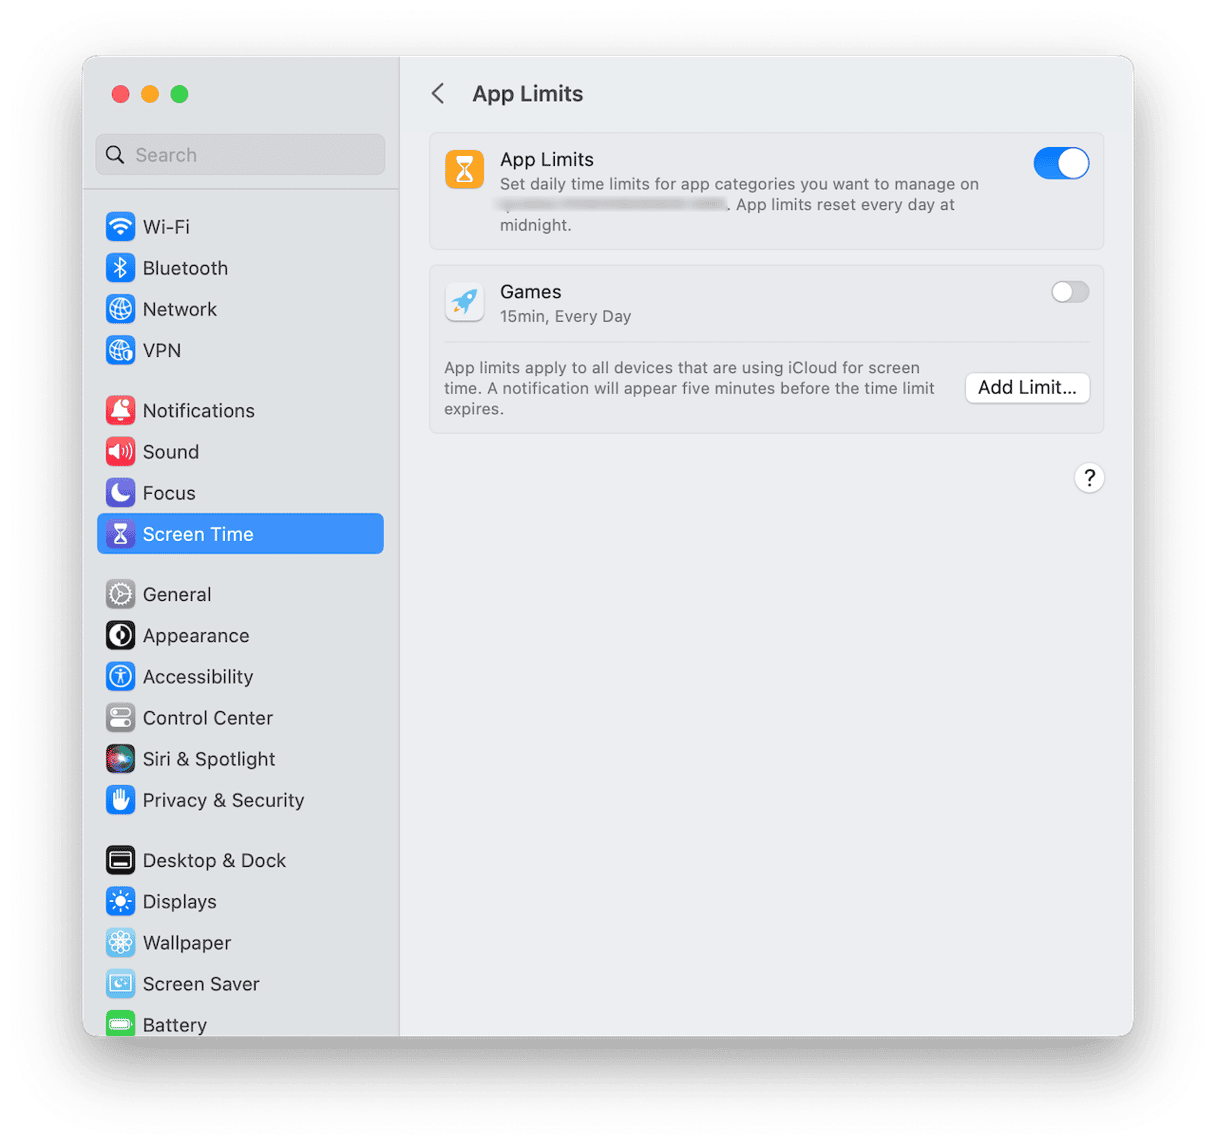Click the Focus moon icon
Screen dimensions: 1216x1145
click(120, 493)
